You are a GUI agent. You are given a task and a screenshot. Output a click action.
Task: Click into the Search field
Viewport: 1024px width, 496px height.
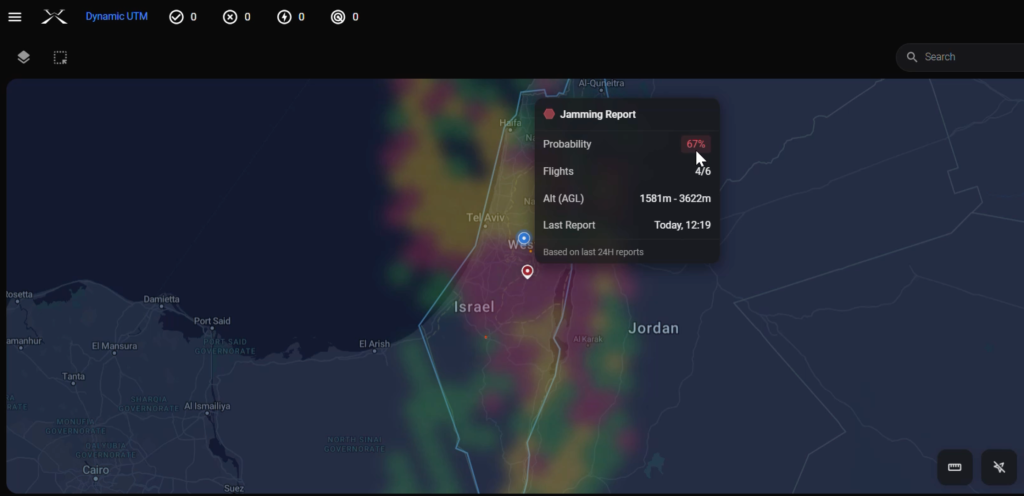[960, 57]
